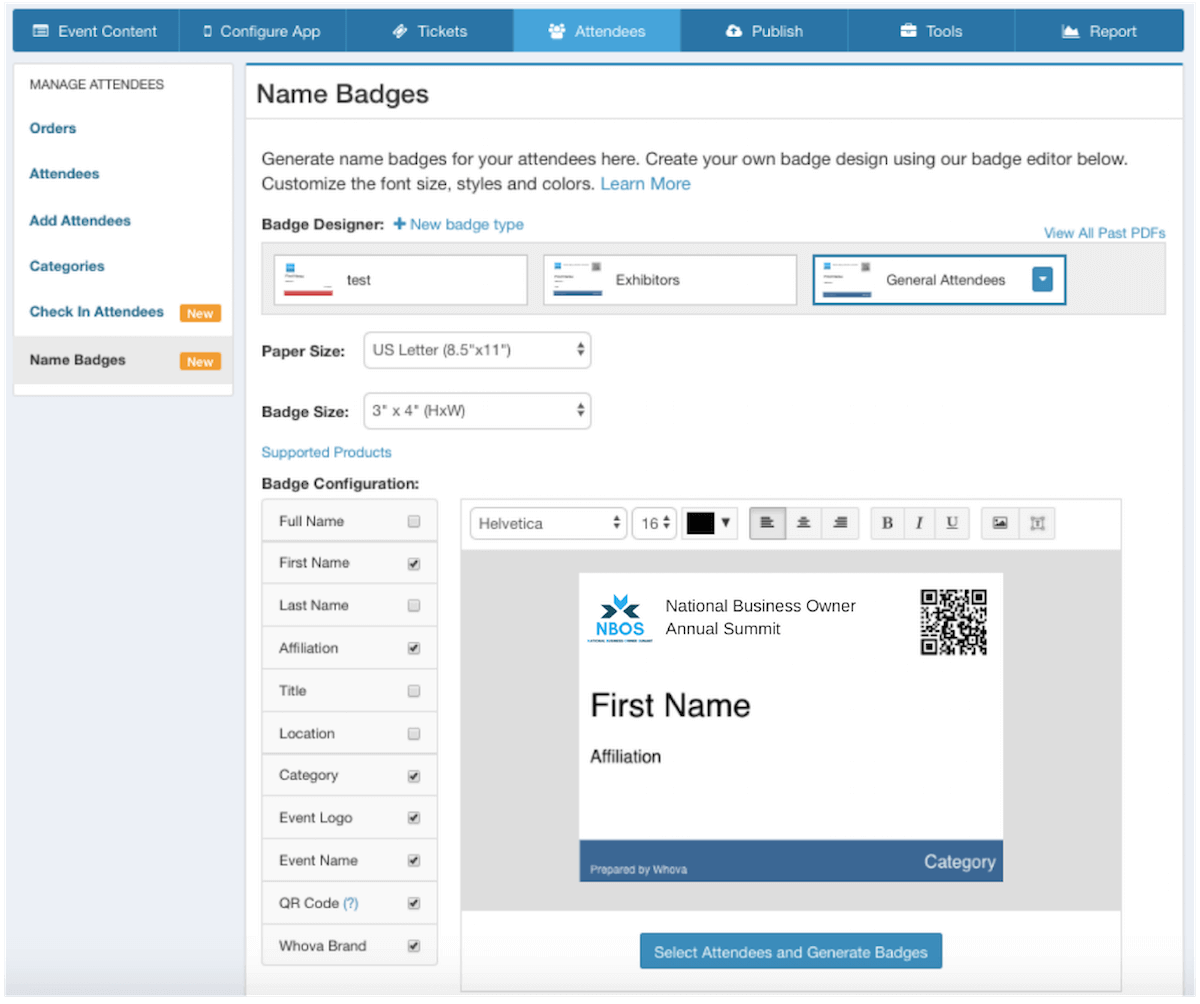Toggle underline text formatting
1200x1004 pixels.
click(x=952, y=523)
